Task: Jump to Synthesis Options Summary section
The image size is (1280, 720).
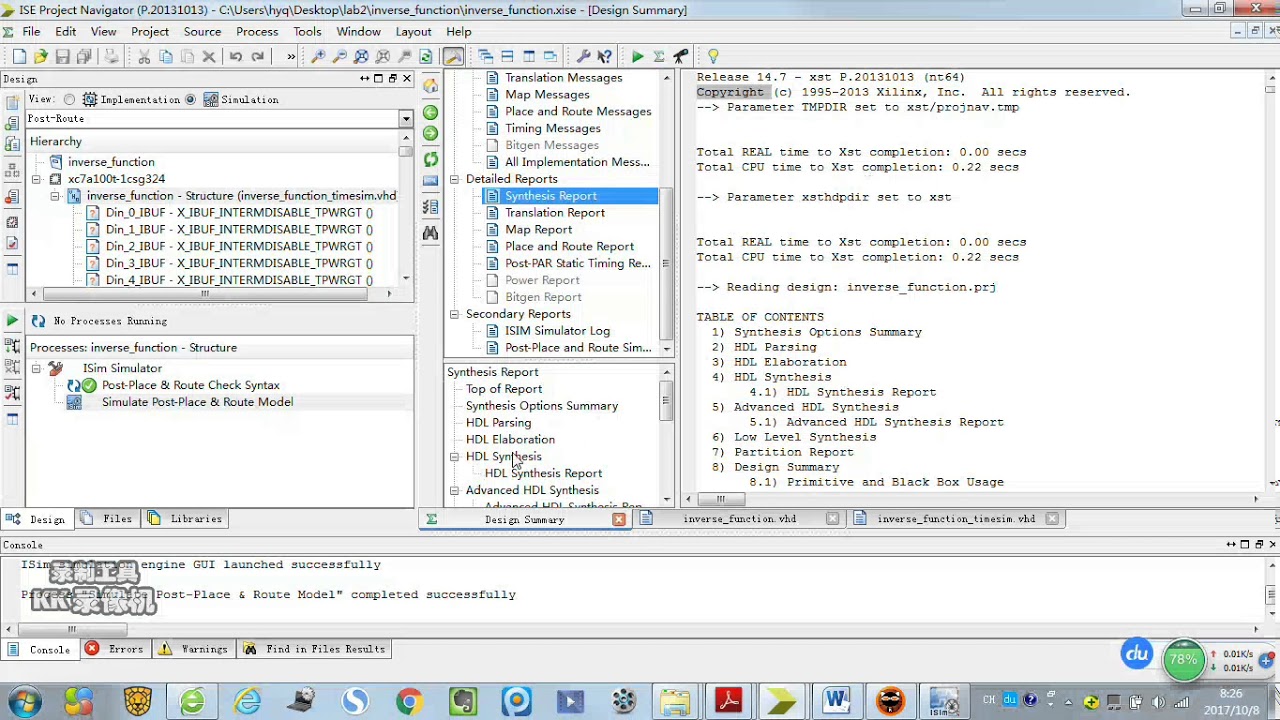Action: 541,406
